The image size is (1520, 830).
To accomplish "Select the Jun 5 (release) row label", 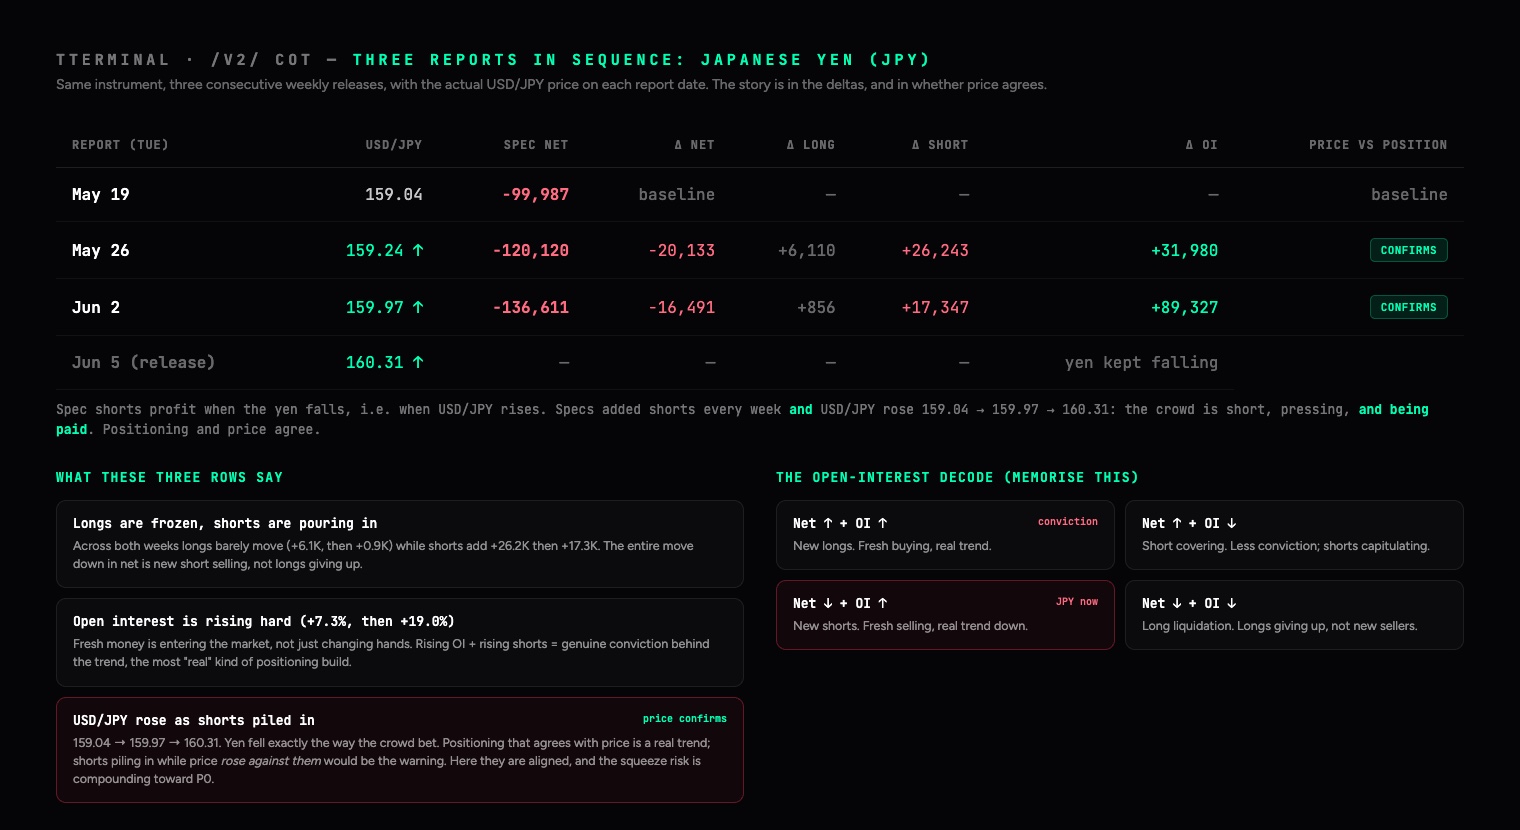I will click(143, 362).
